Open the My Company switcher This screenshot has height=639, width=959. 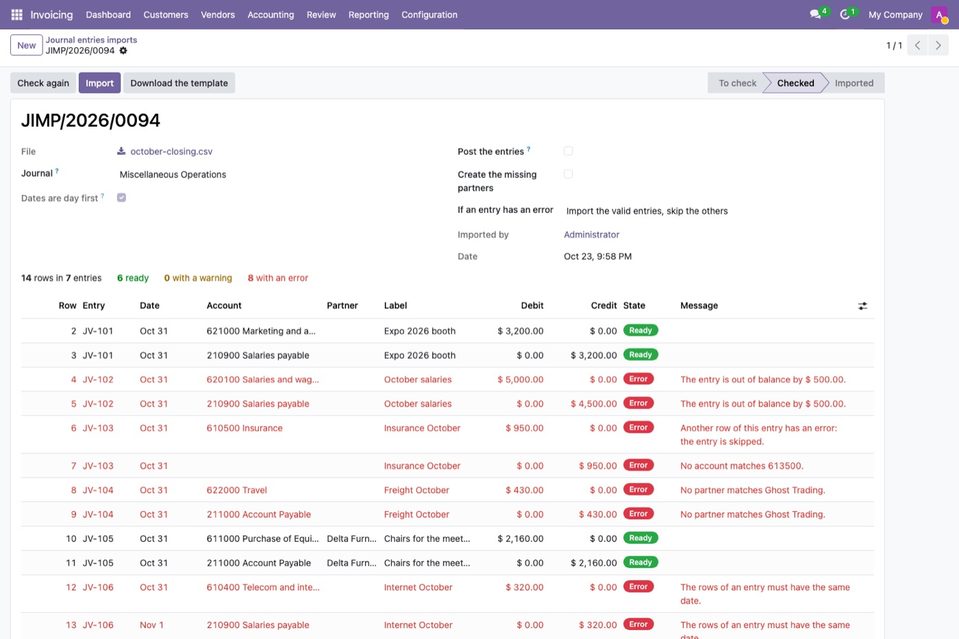point(895,15)
